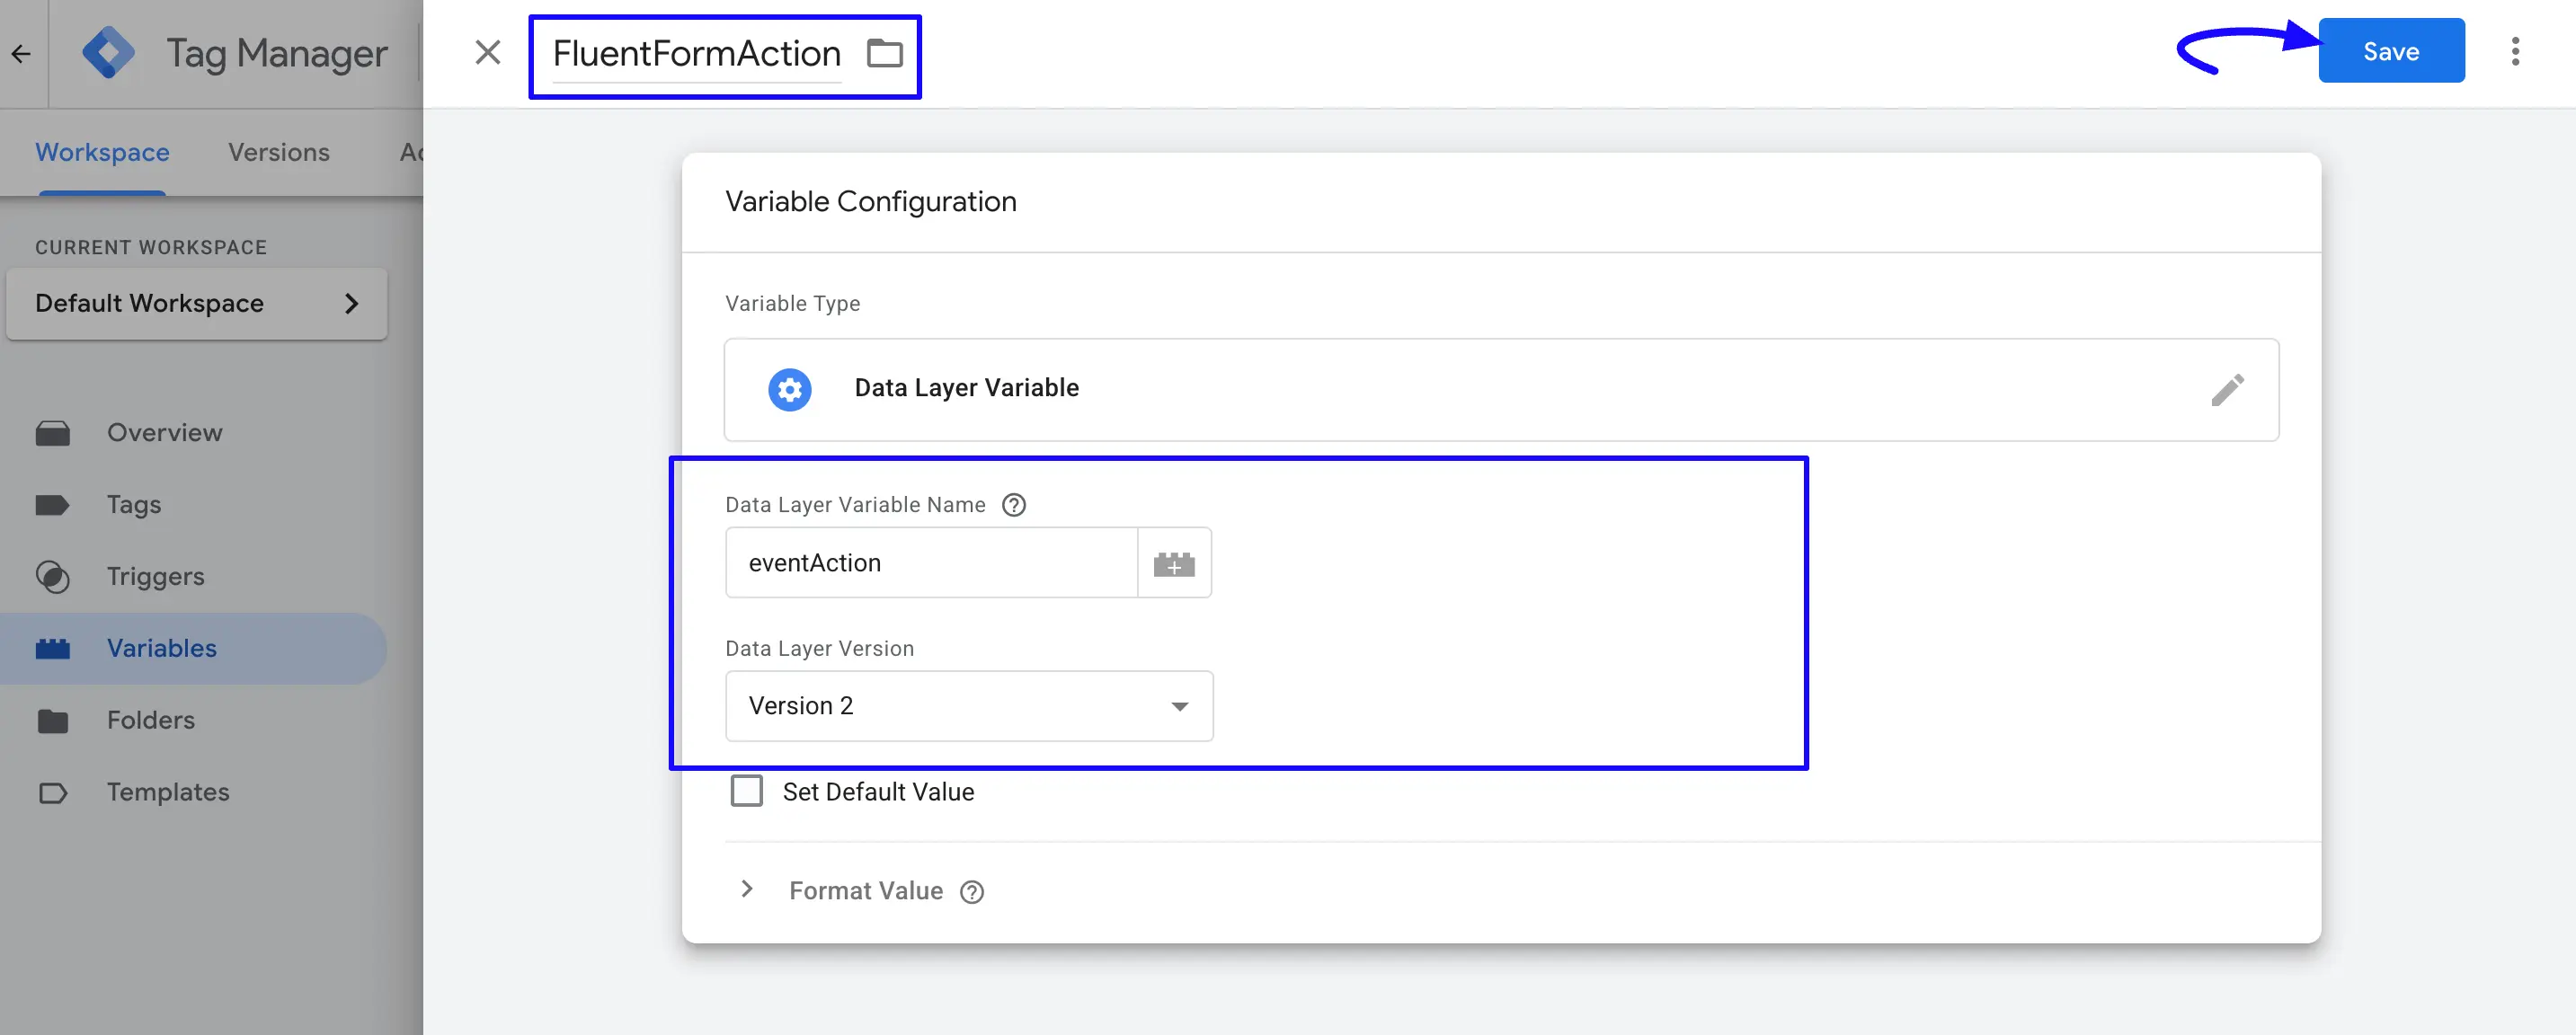Select Variables in the sidebar
The height and width of the screenshot is (1035, 2576).
(194, 649)
